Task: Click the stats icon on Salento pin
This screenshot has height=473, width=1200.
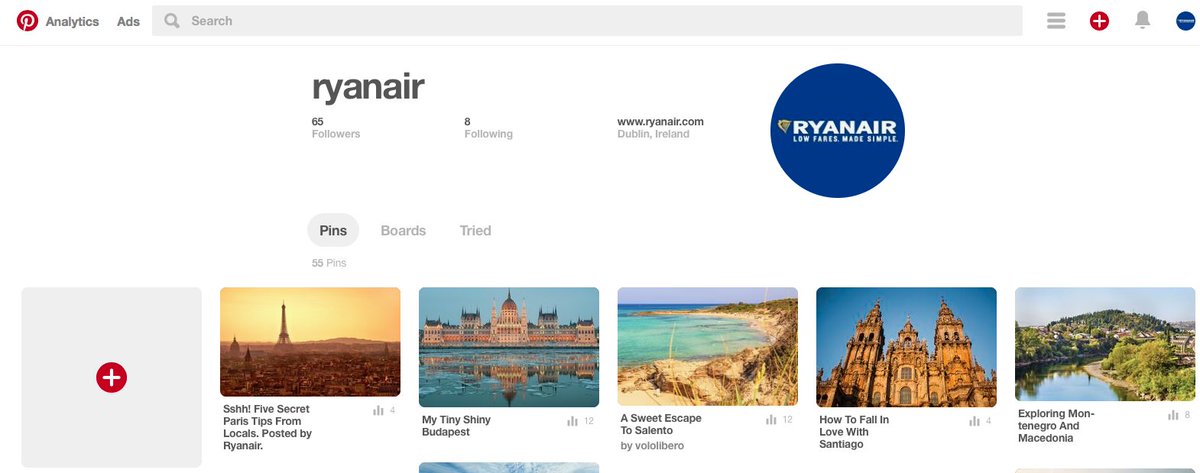Action: click(x=771, y=420)
